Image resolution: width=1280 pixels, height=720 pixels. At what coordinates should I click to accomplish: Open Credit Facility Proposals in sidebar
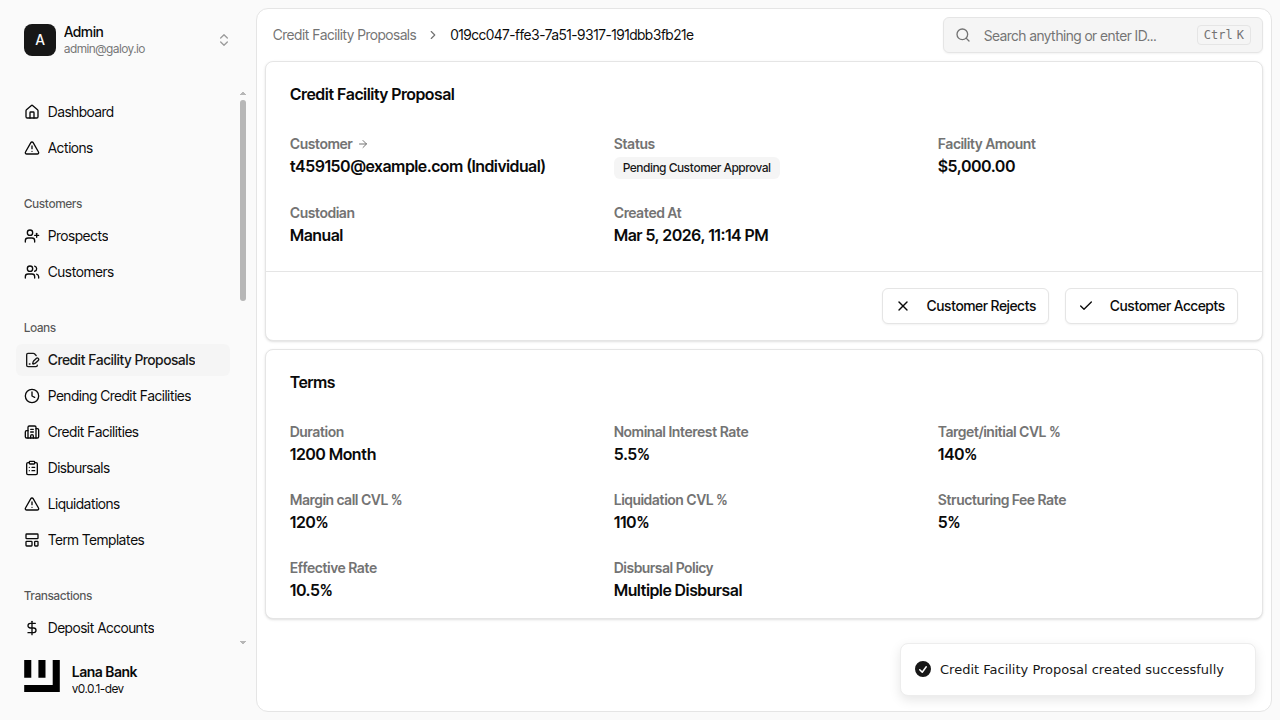[121, 360]
